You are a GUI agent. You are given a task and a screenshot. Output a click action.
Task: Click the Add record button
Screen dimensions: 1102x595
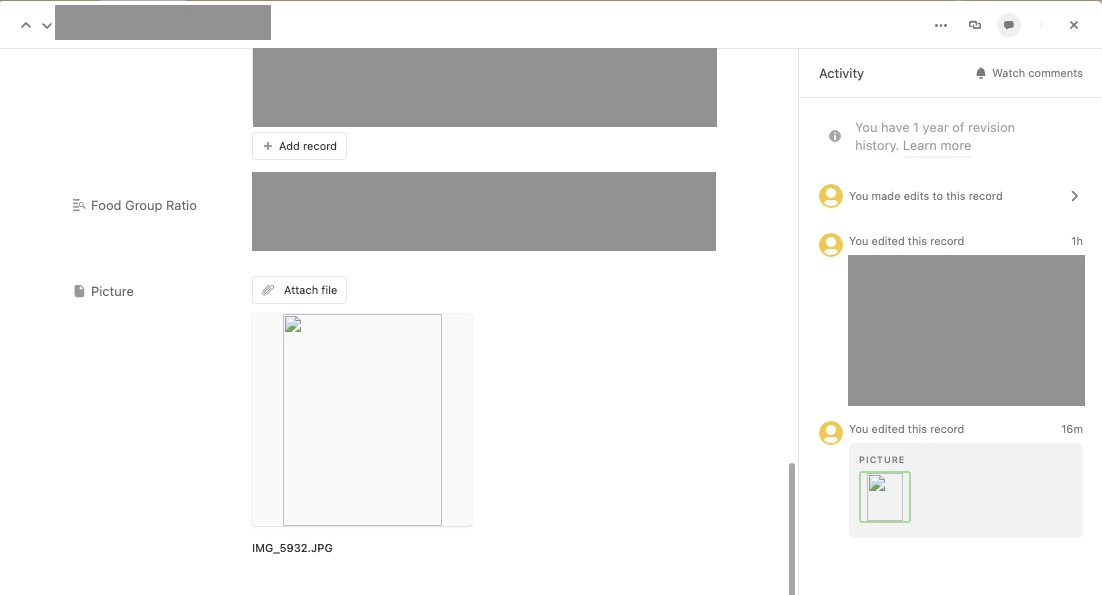(299, 146)
